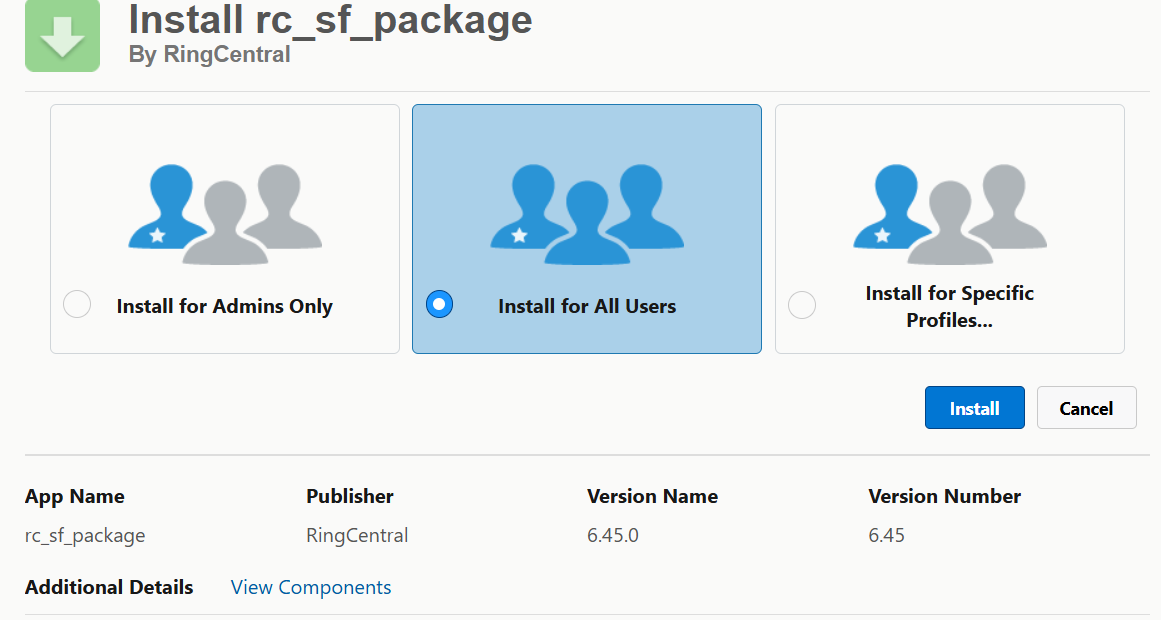Click the rc_sf_package app name value
The image size is (1161, 620).
click(85, 536)
